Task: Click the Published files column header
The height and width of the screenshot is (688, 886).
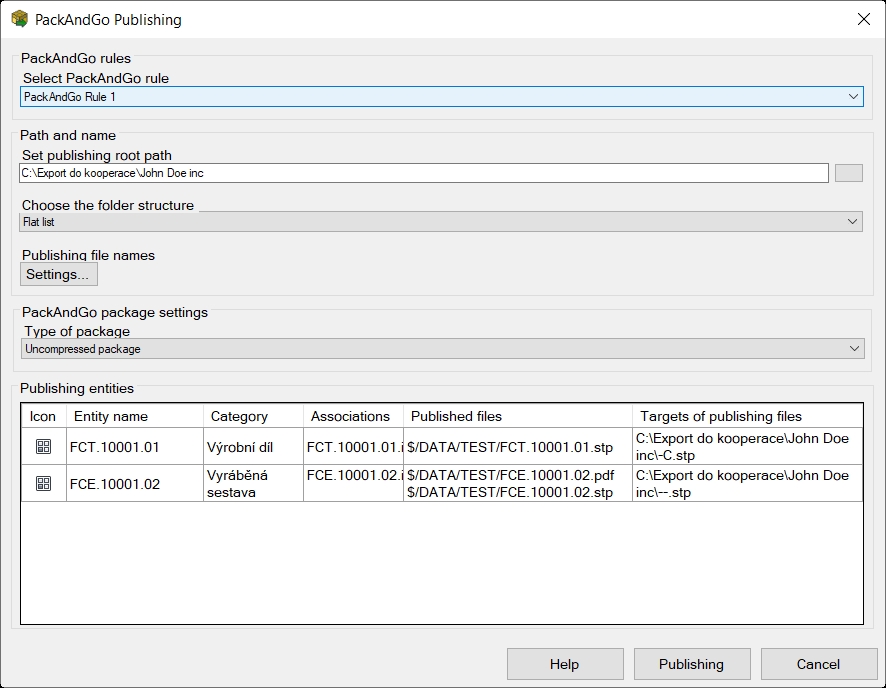Action: [x=517, y=416]
